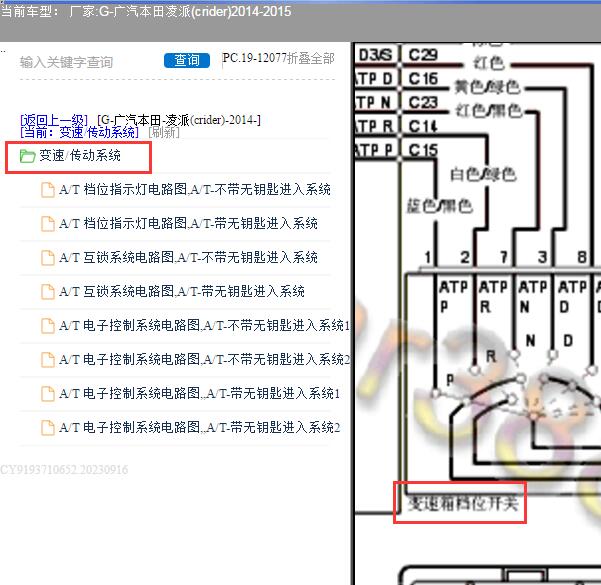This screenshot has width=601, height=585.
Task: Click the green folder icon of 变速/传动系统
Action: click(27, 156)
